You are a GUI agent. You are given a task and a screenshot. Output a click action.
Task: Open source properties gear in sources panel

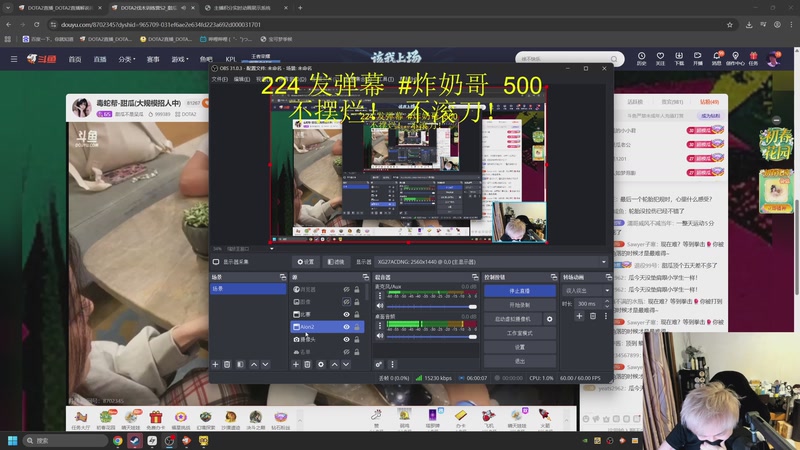[321, 364]
